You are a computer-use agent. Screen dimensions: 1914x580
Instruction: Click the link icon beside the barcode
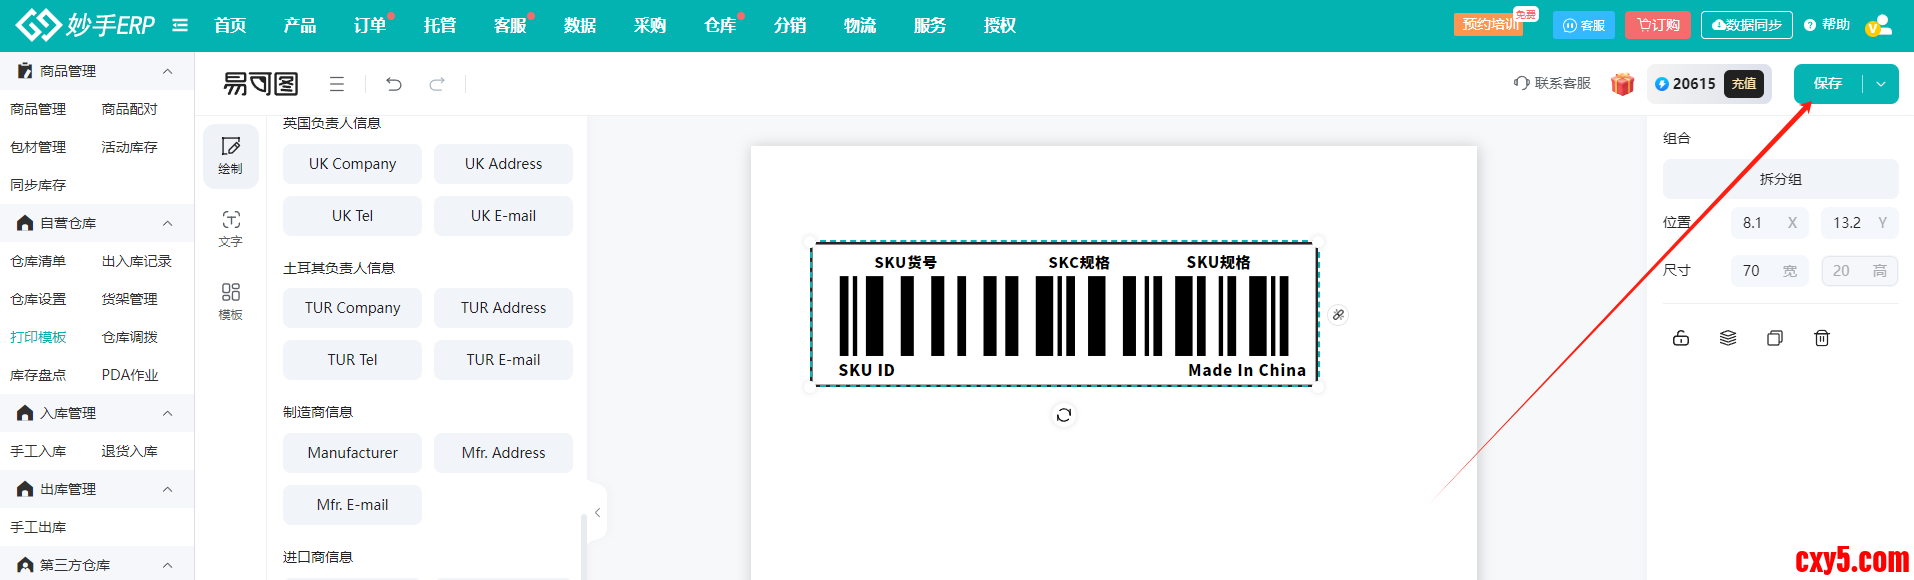tap(1339, 315)
